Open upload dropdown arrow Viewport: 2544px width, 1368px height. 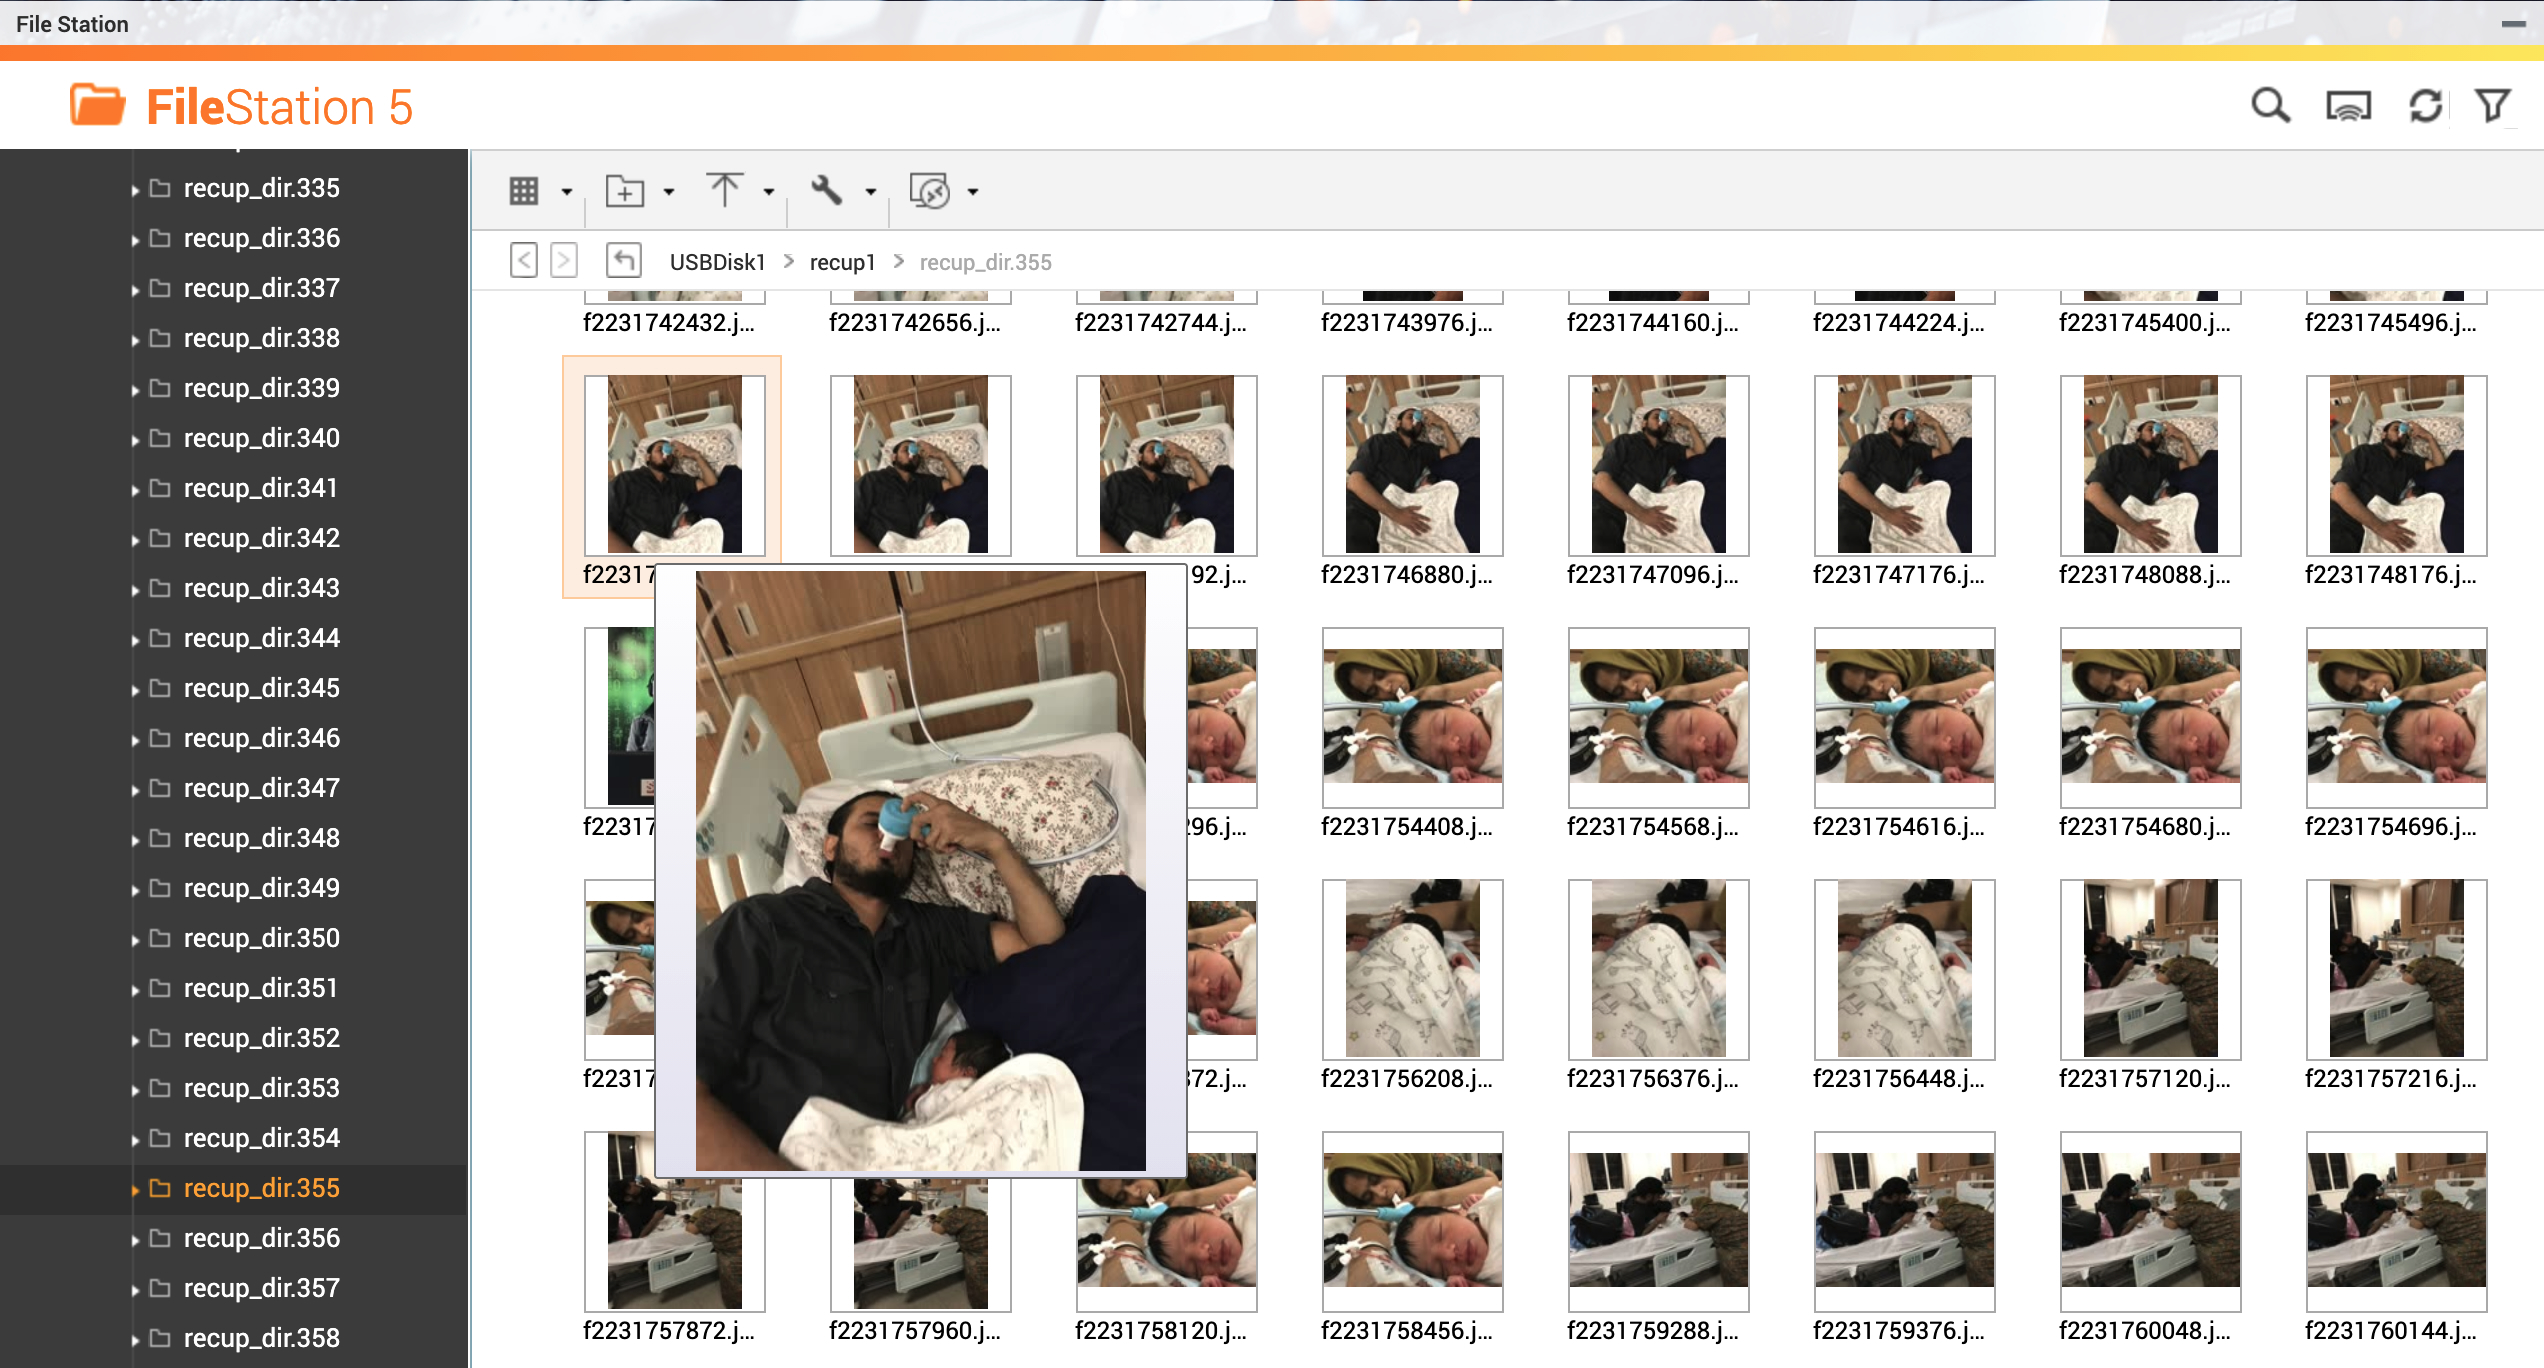click(769, 192)
